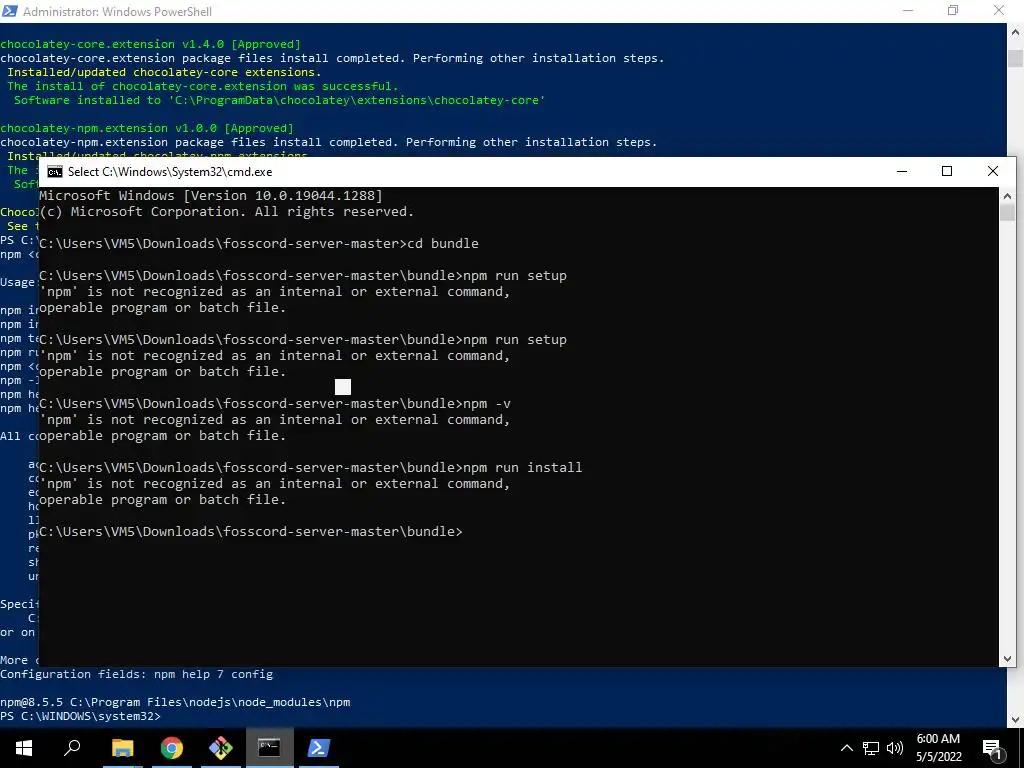Click PowerShell title bar system icon

[x=10, y=11]
